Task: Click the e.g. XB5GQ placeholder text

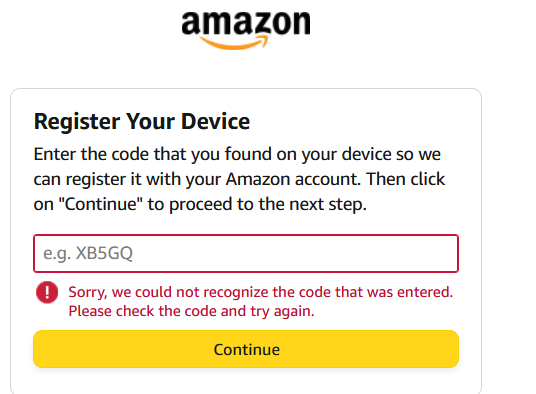Action: click(x=88, y=254)
